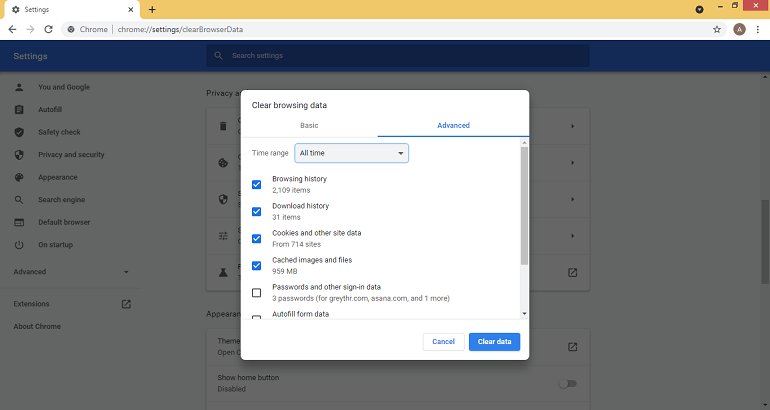Open Autofill settings
The image size is (770, 410).
tap(50, 109)
